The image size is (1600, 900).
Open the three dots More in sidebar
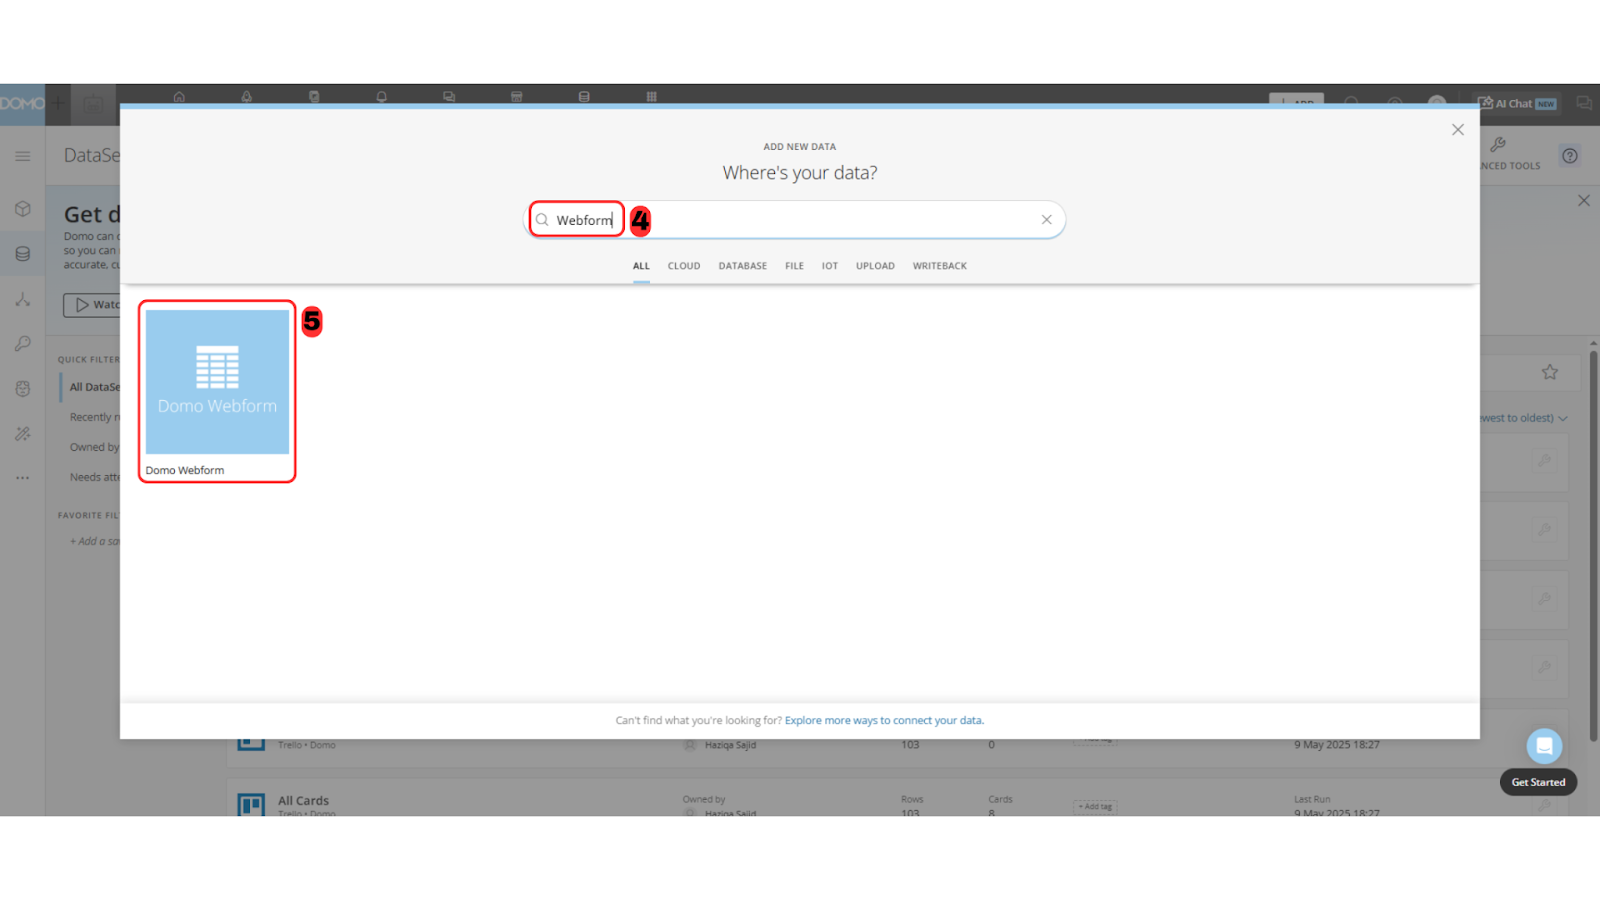[23, 478]
